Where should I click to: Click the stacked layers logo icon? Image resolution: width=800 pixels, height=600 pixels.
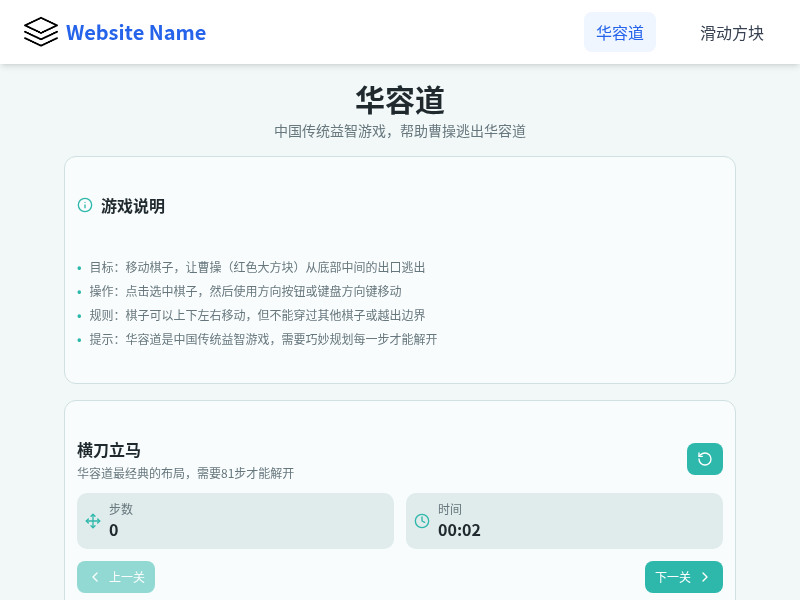click(x=39, y=31)
